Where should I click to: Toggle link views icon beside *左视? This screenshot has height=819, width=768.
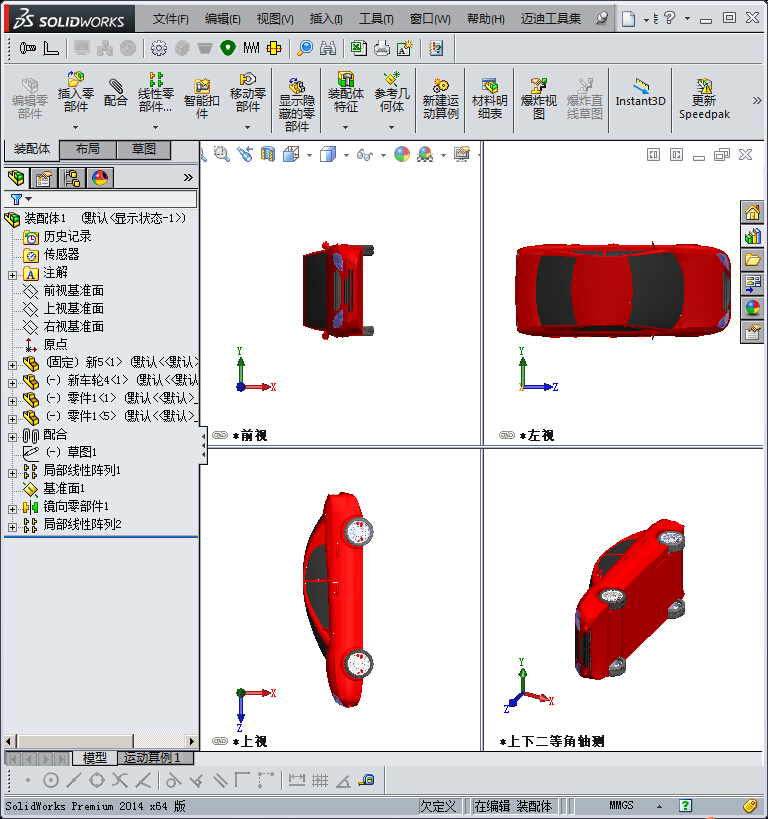[x=507, y=435]
